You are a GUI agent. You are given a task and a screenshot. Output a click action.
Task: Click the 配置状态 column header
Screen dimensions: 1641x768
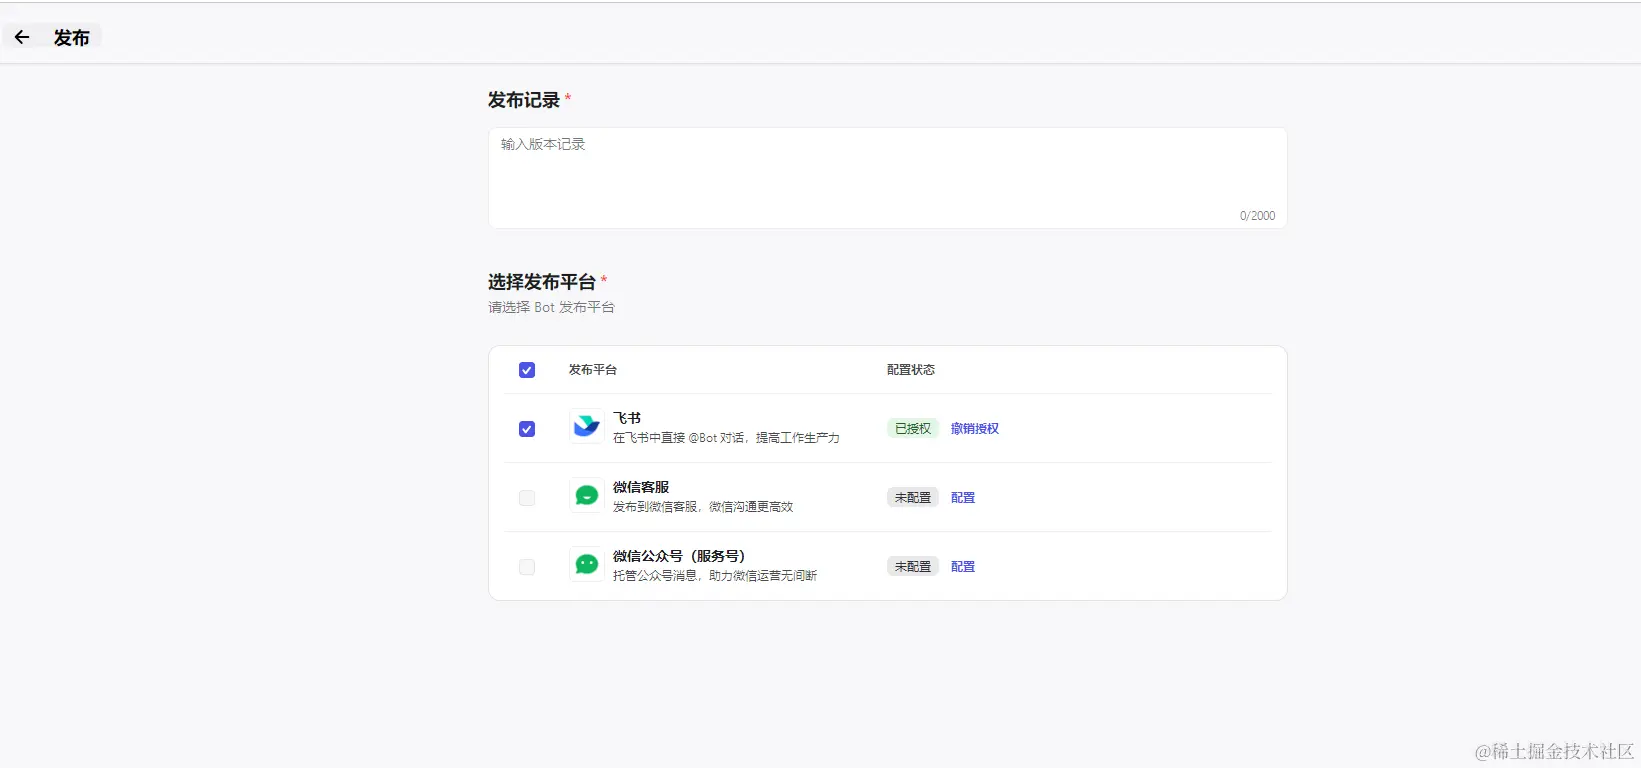tap(911, 370)
